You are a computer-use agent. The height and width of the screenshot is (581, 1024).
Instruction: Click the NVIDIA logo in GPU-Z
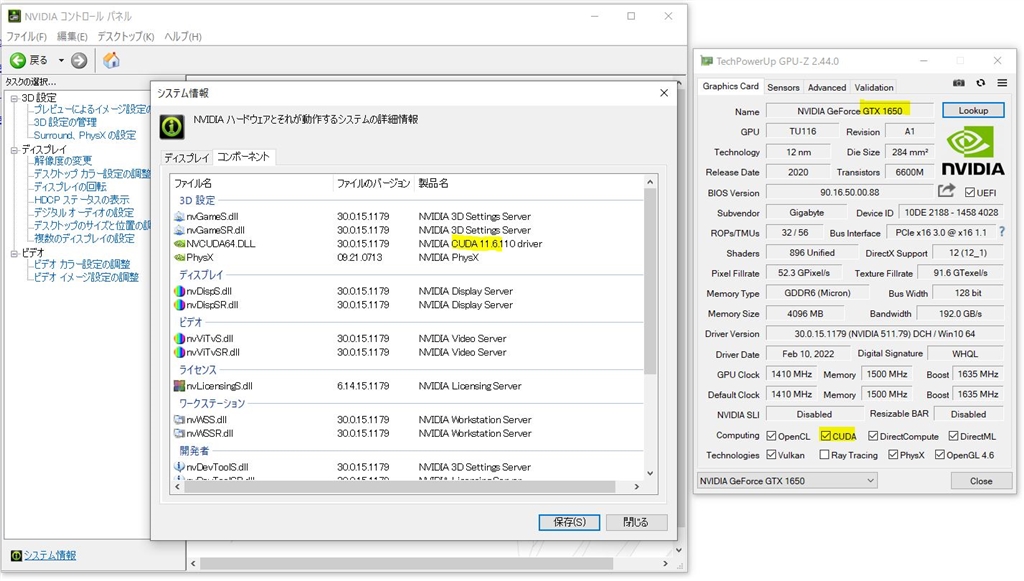pyautogui.click(x=972, y=152)
